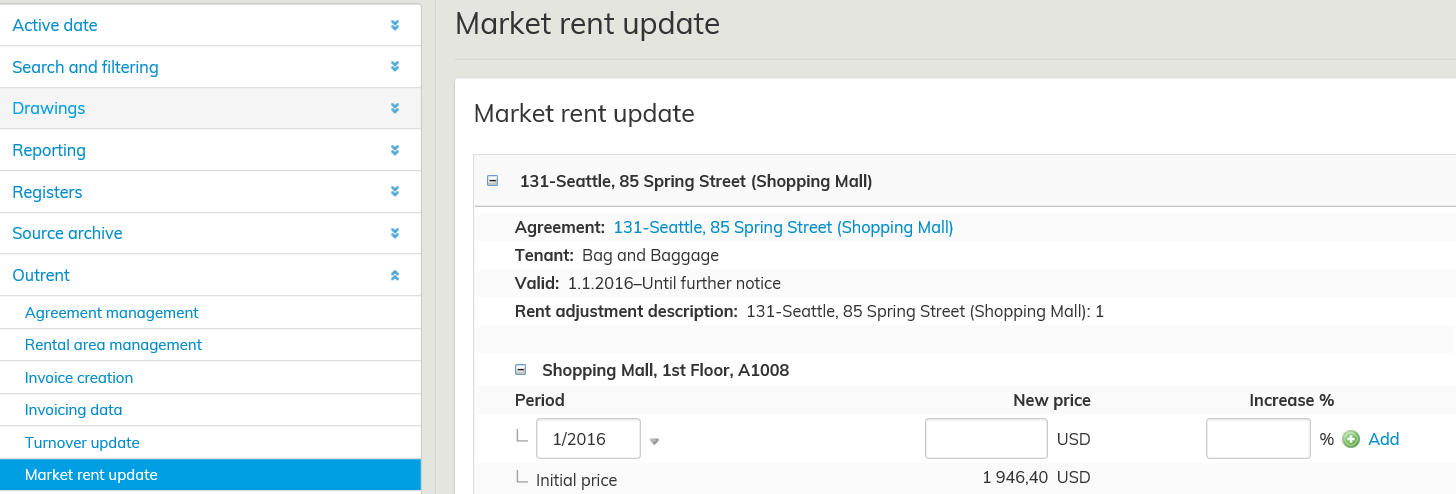This screenshot has height=494, width=1456.
Task: Select Invoicing data in sidebar
Action: pyautogui.click(x=73, y=410)
